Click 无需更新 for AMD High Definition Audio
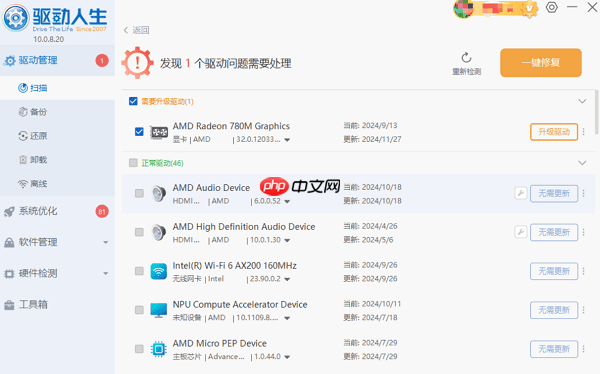Viewport: 600px width, 374px height. tap(554, 232)
